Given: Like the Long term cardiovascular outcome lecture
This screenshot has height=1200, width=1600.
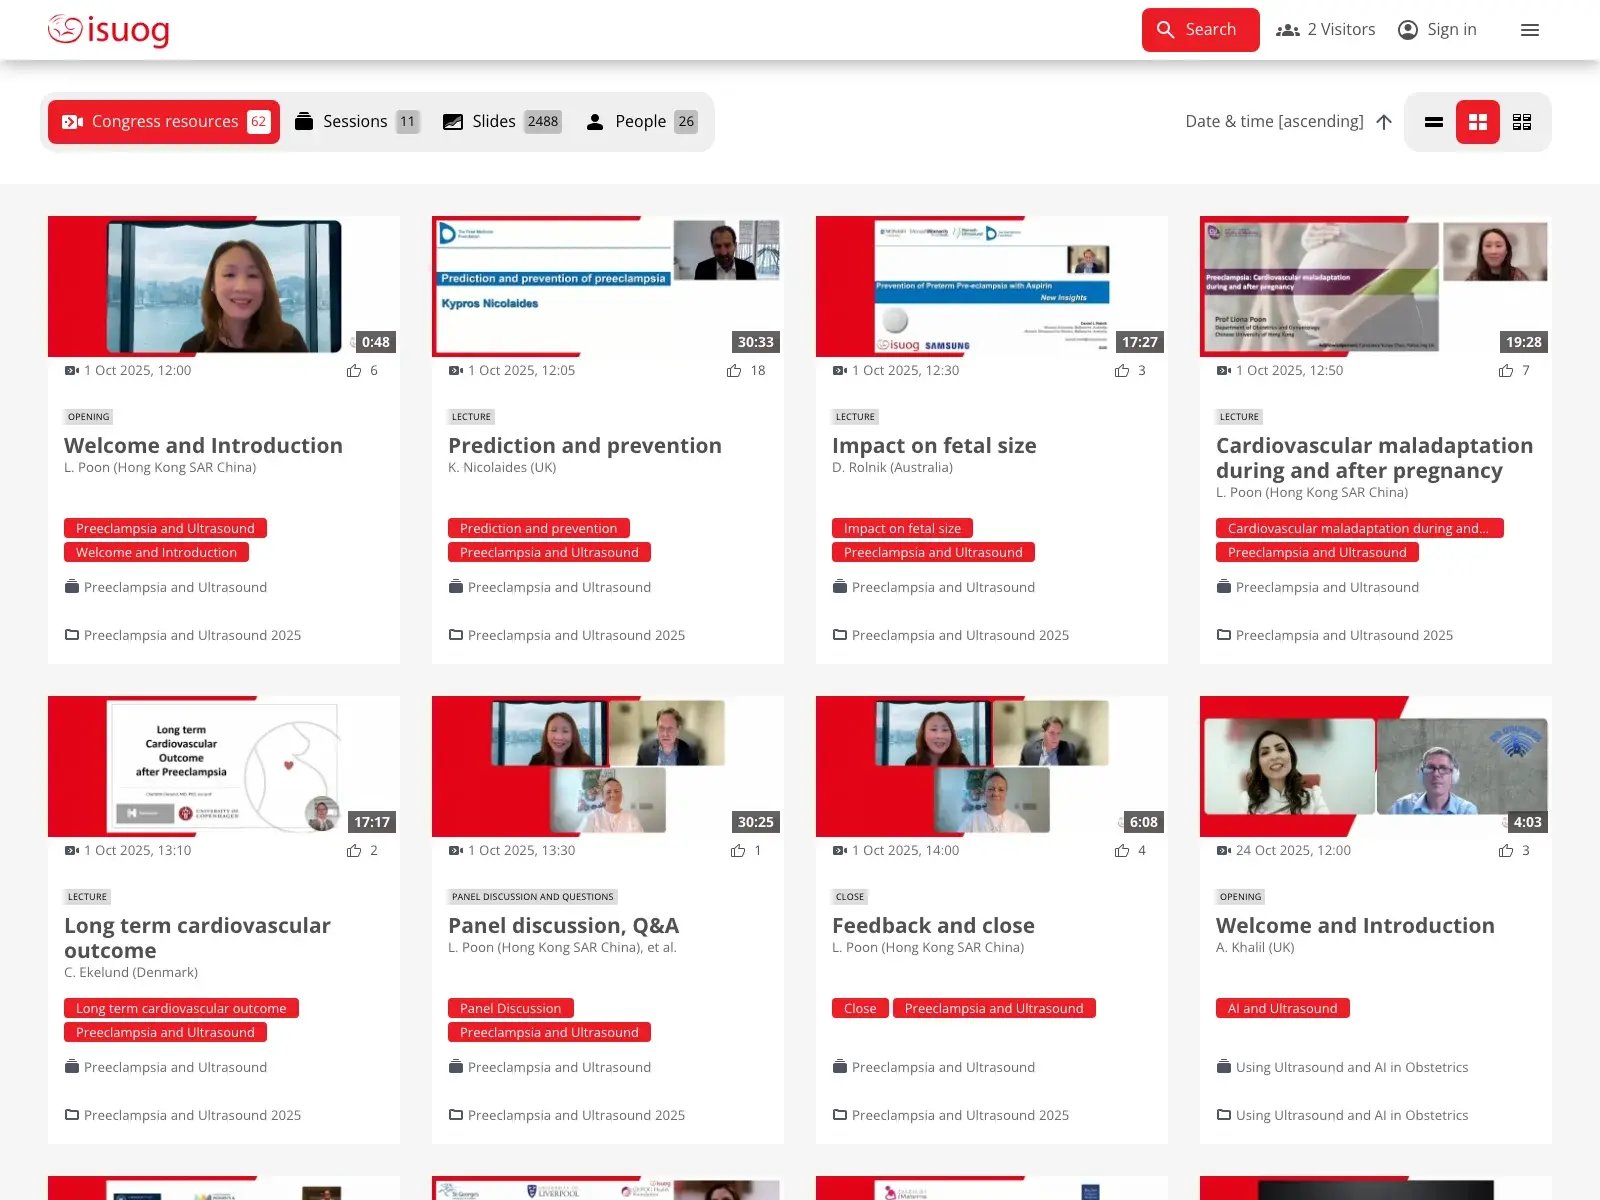Looking at the screenshot, I should [x=354, y=851].
